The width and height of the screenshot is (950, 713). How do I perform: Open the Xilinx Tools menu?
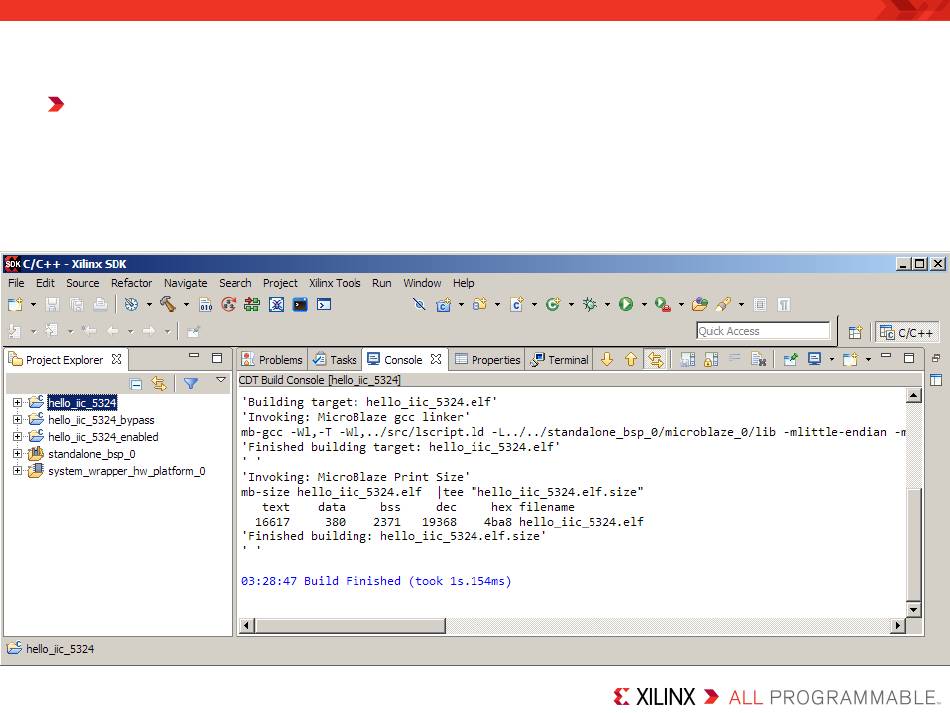click(334, 283)
